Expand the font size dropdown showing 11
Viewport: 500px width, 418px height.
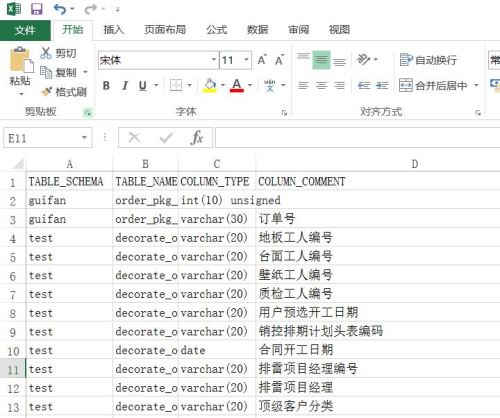coord(247,60)
